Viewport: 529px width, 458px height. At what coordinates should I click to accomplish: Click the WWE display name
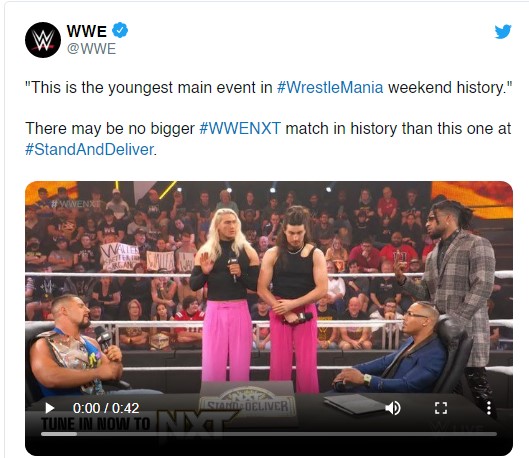(87, 31)
